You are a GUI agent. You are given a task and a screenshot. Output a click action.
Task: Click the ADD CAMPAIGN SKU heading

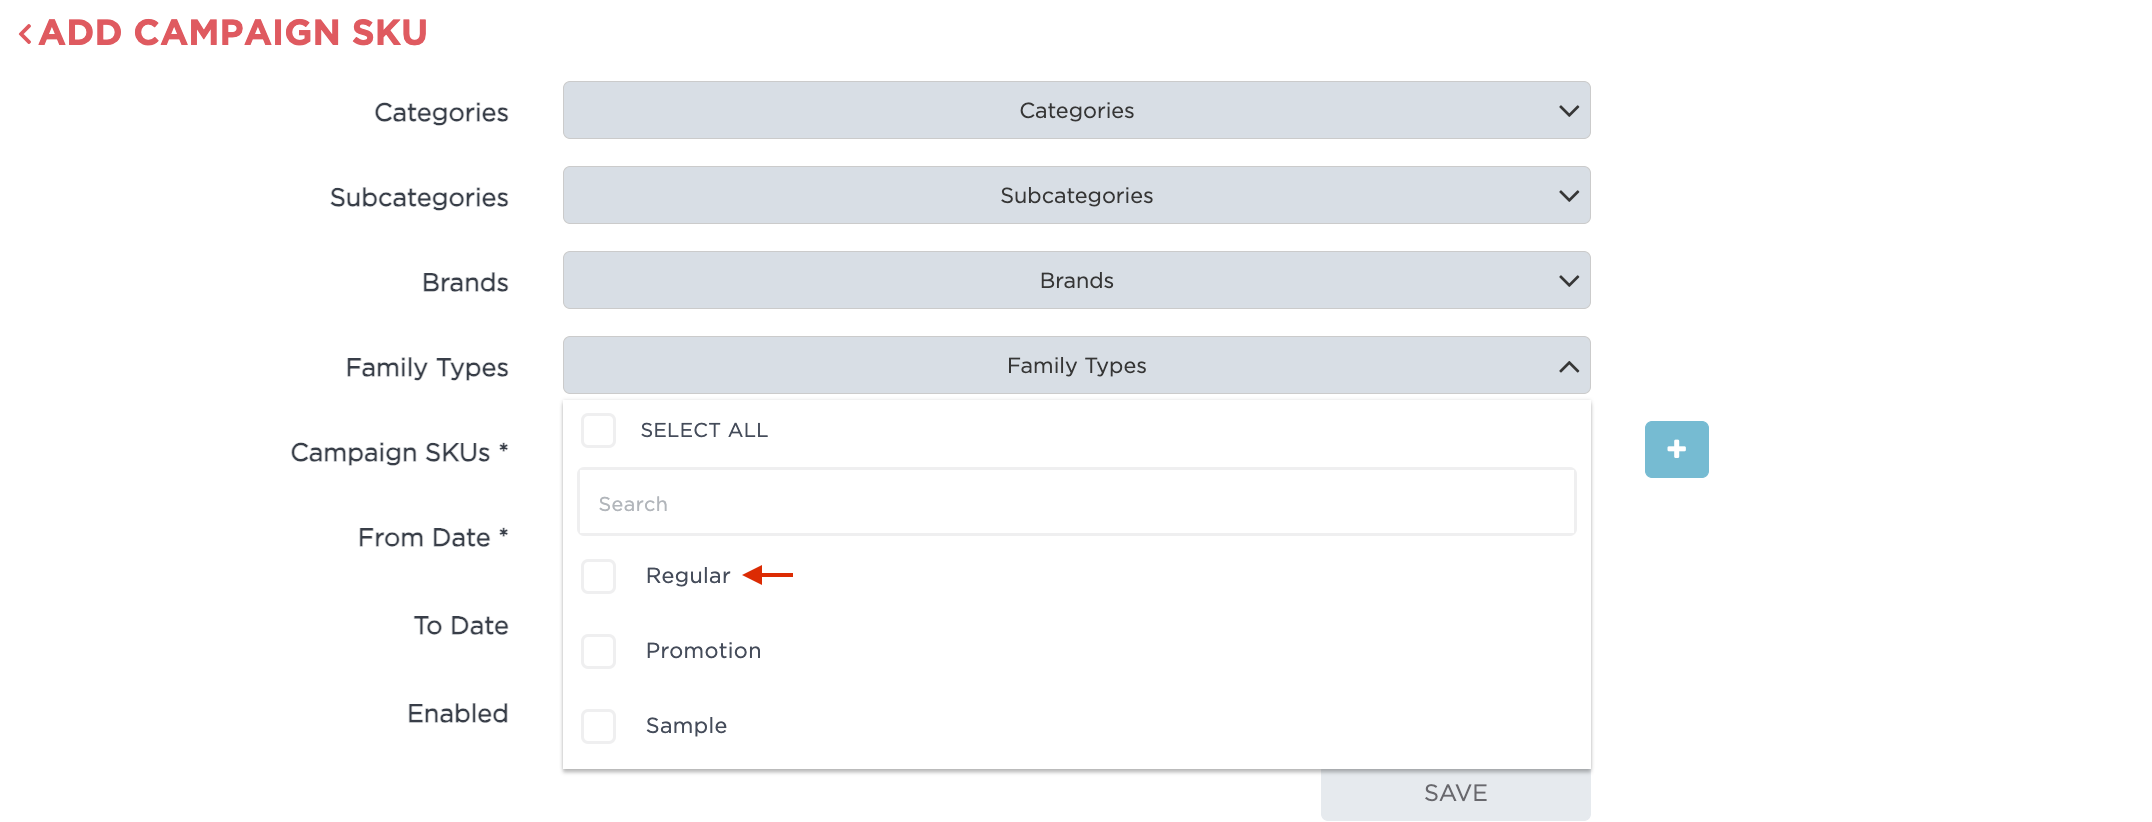tap(233, 32)
